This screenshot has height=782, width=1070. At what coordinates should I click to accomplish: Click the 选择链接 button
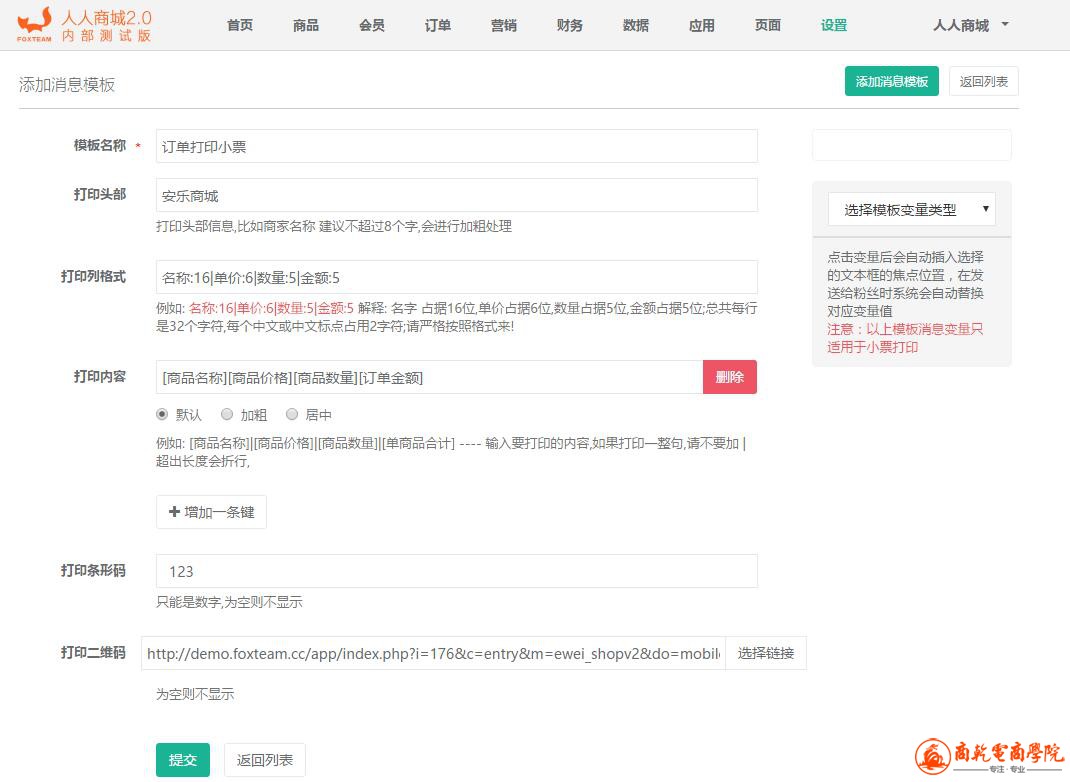pyautogui.click(x=765, y=653)
